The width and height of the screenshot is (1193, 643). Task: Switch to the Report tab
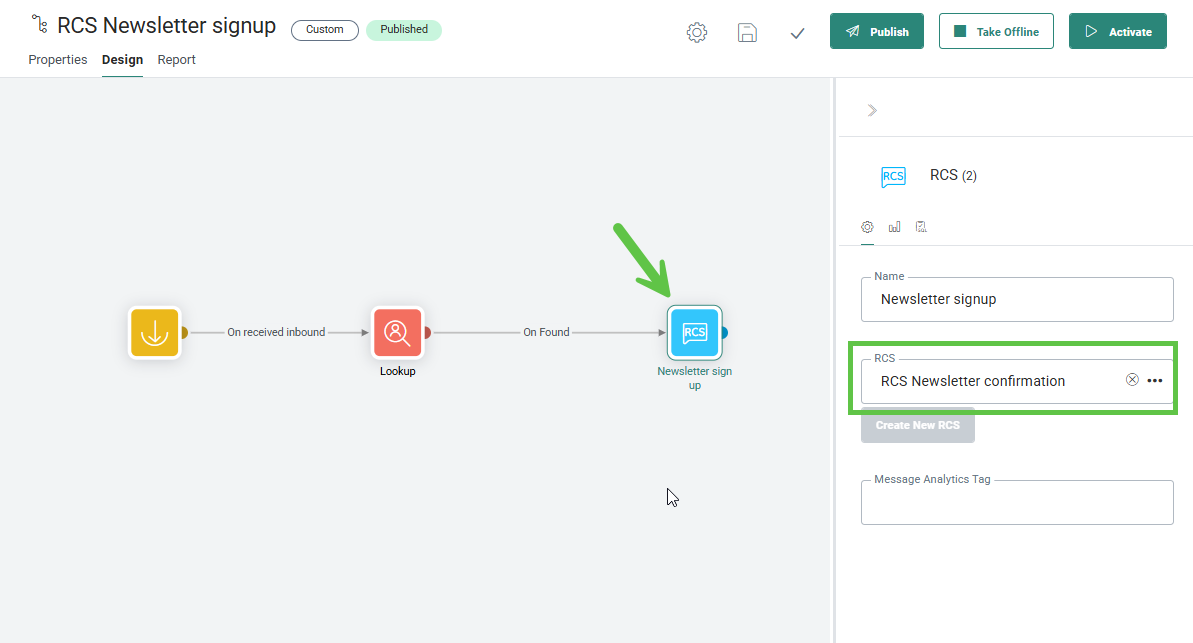coord(176,60)
